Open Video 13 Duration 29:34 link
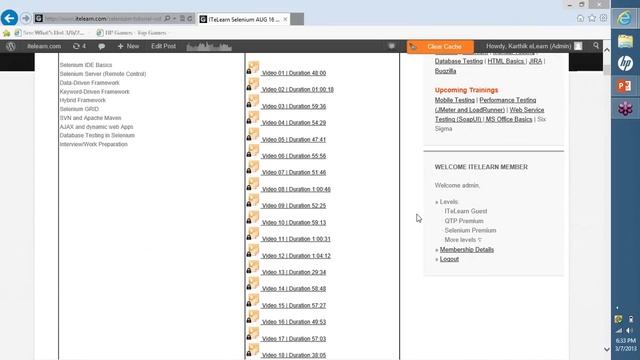This screenshot has width=640, height=360. click(x=293, y=272)
